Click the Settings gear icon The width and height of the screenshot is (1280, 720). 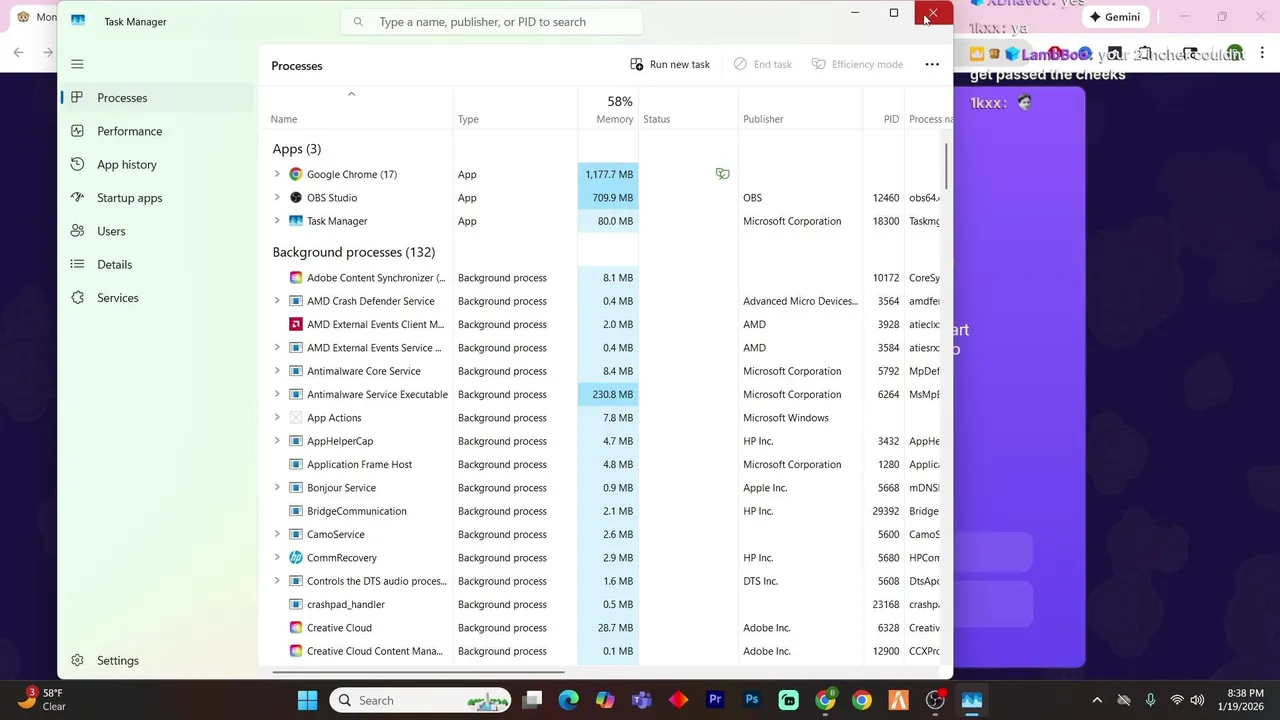[77, 660]
